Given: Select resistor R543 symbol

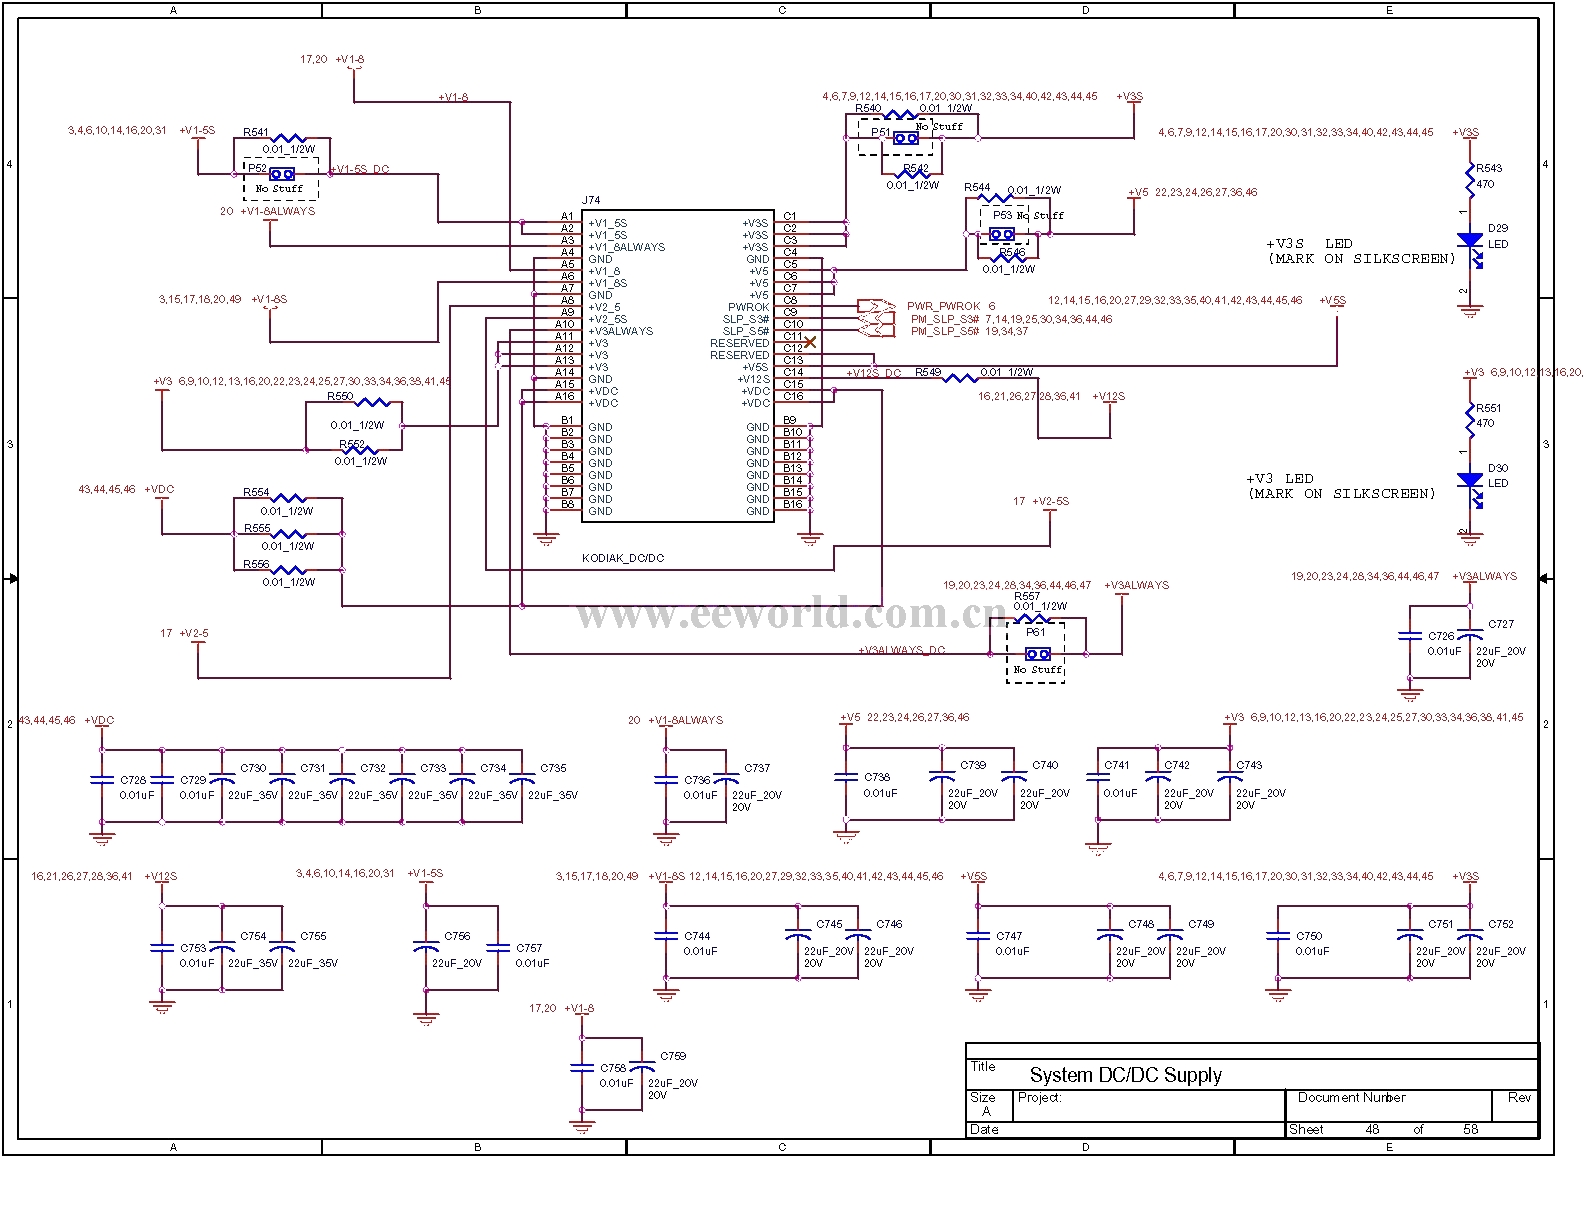Looking at the screenshot, I should tap(1470, 178).
